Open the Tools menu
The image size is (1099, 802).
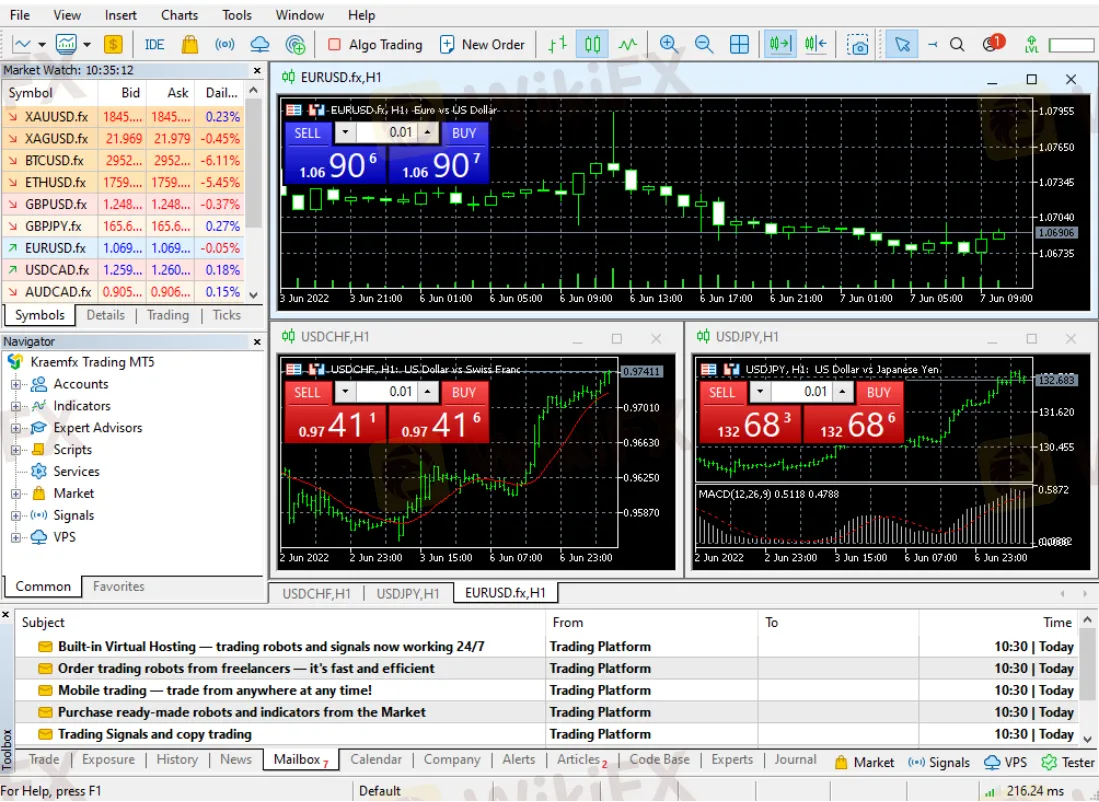[x=237, y=15]
